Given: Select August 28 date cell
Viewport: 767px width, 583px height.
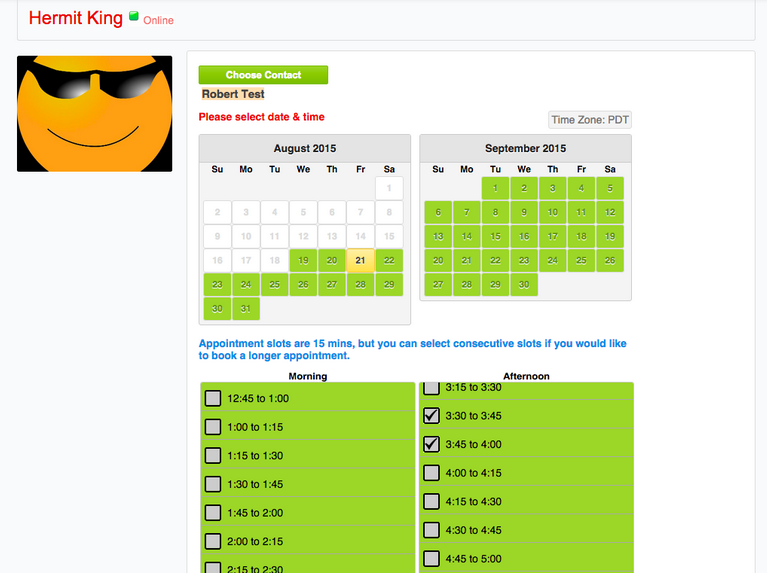Looking at the screenshot, I should (361, 284).
